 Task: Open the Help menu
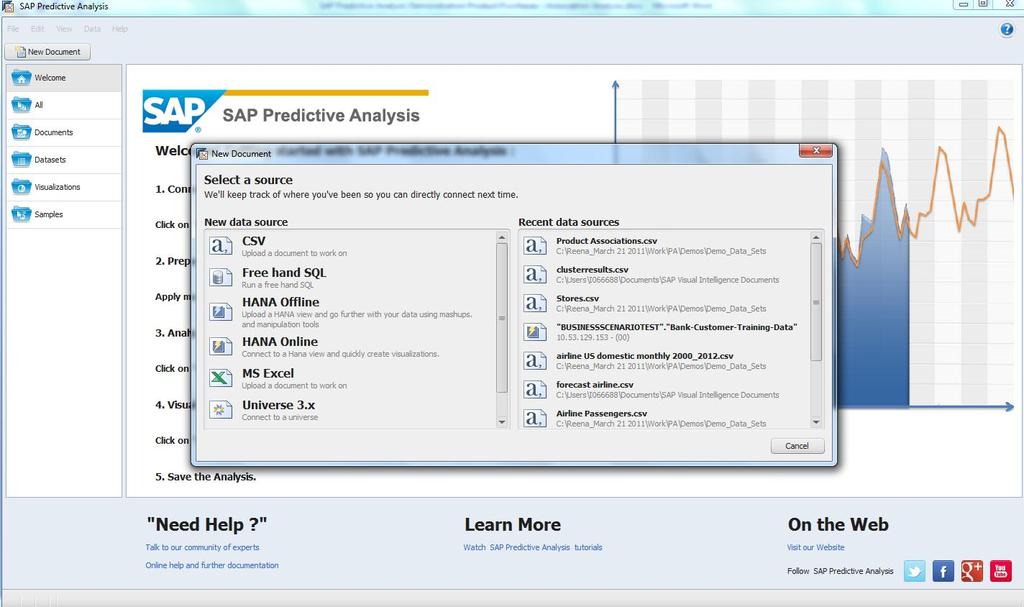click(x=120, y=29)
